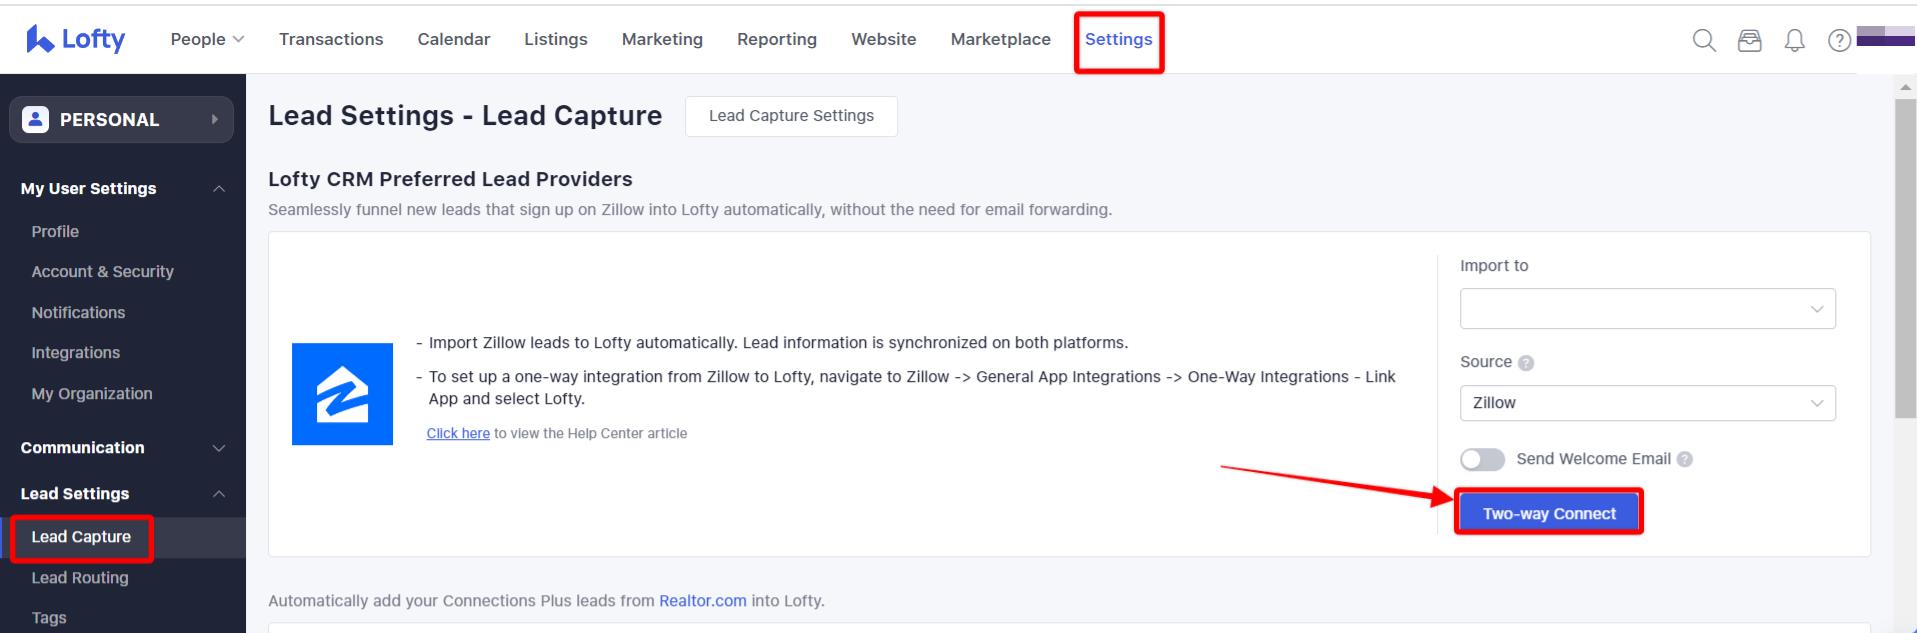Click the help question mark icon
Screen dimensions: 1917x633
point(1838,40)
